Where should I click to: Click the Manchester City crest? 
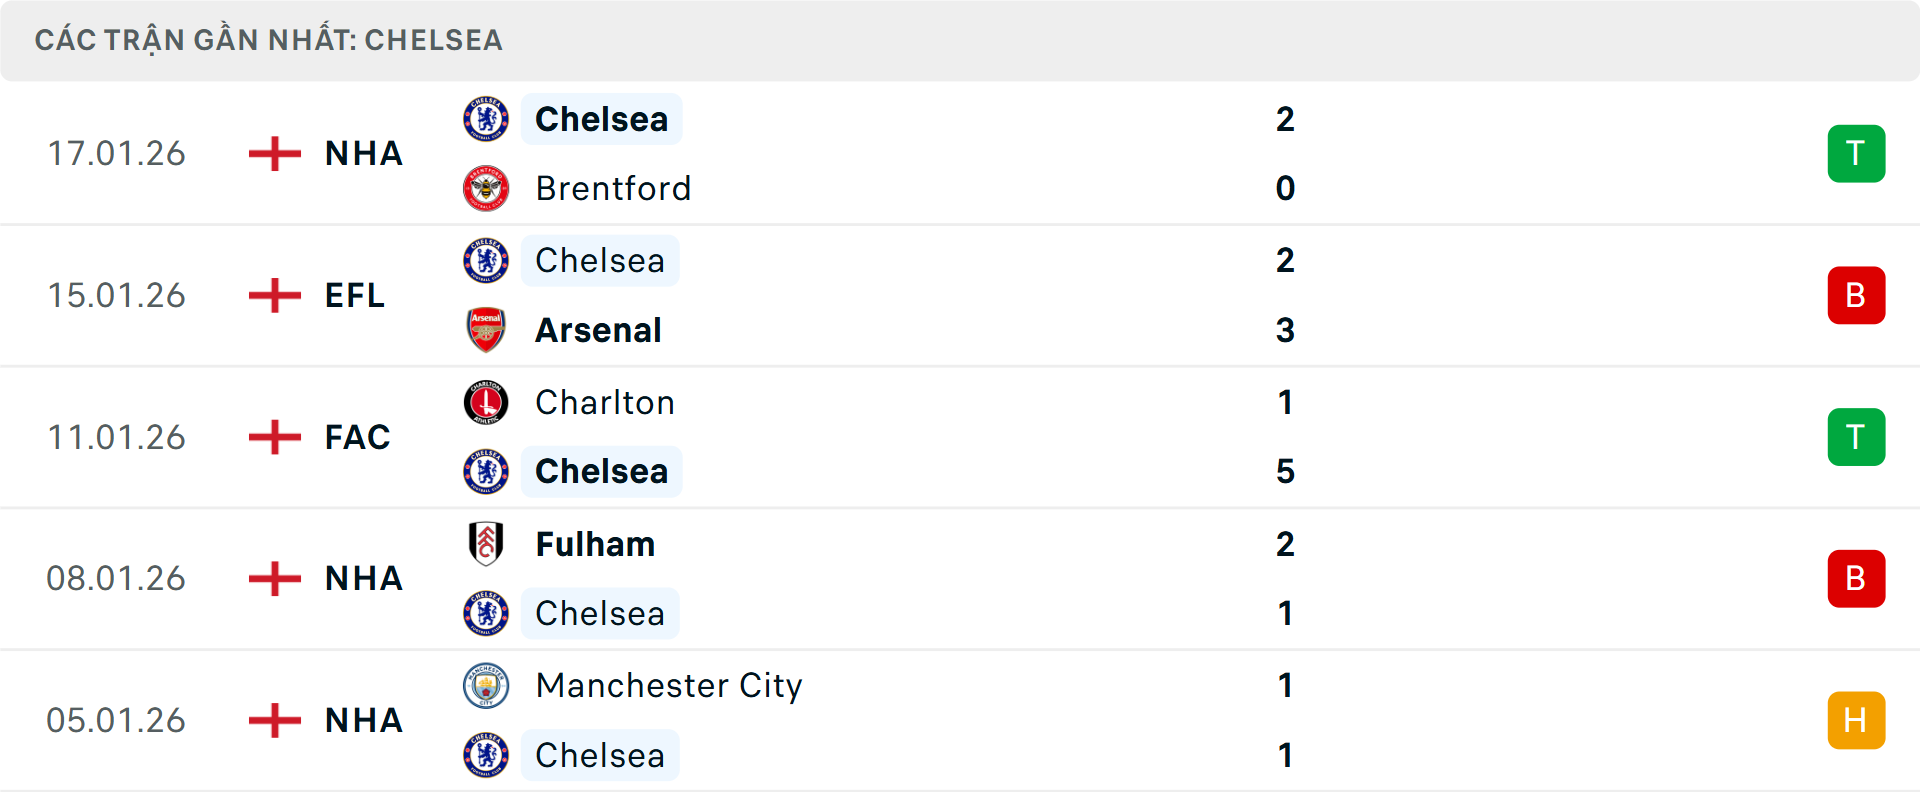pos(486,686)
